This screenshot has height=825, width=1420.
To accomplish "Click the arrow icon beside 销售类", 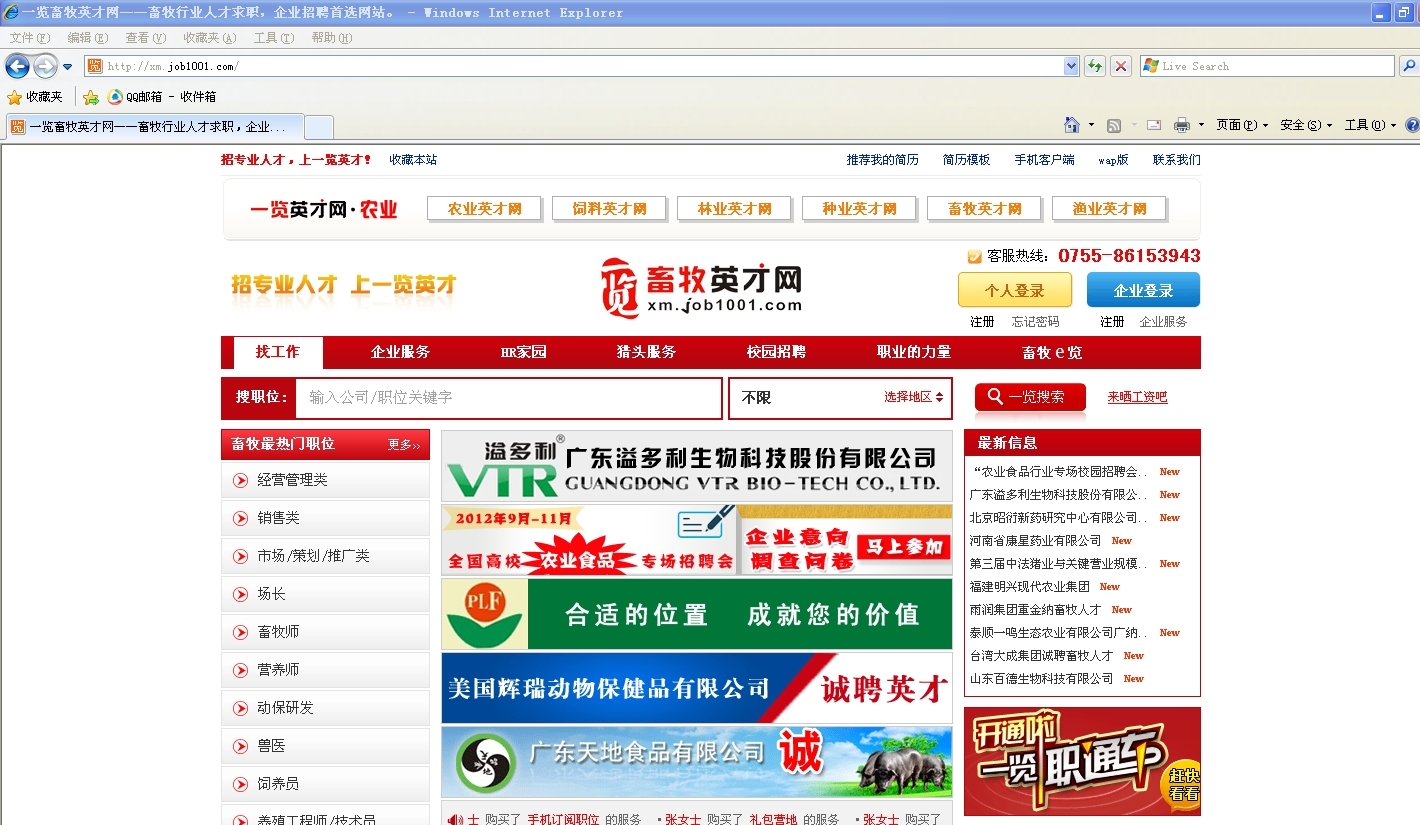I will click(240, 518).
